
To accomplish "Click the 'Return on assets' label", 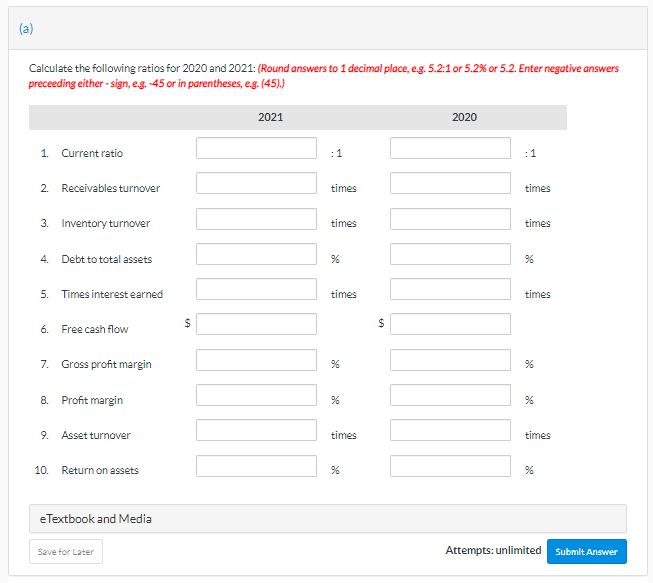I will click(x=100, y=470).
